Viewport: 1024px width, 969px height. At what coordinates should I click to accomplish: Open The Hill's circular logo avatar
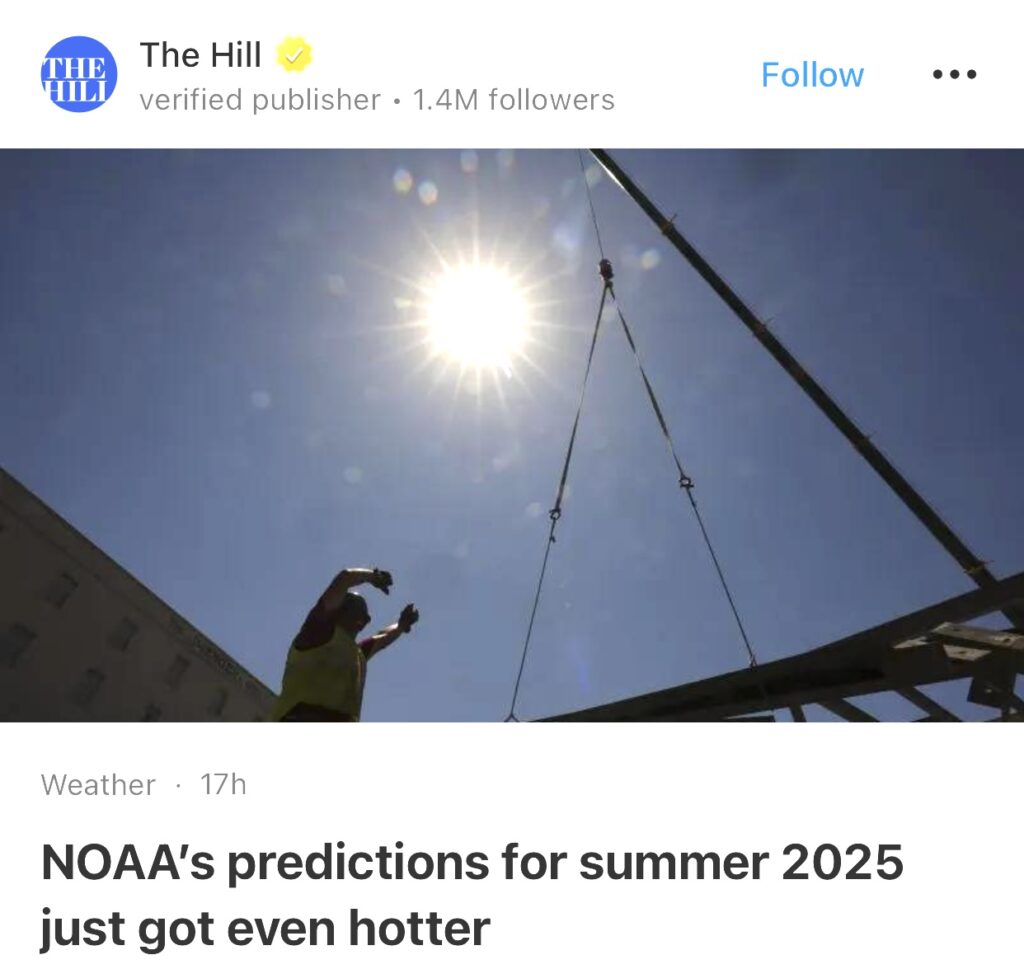pos(78,74)
